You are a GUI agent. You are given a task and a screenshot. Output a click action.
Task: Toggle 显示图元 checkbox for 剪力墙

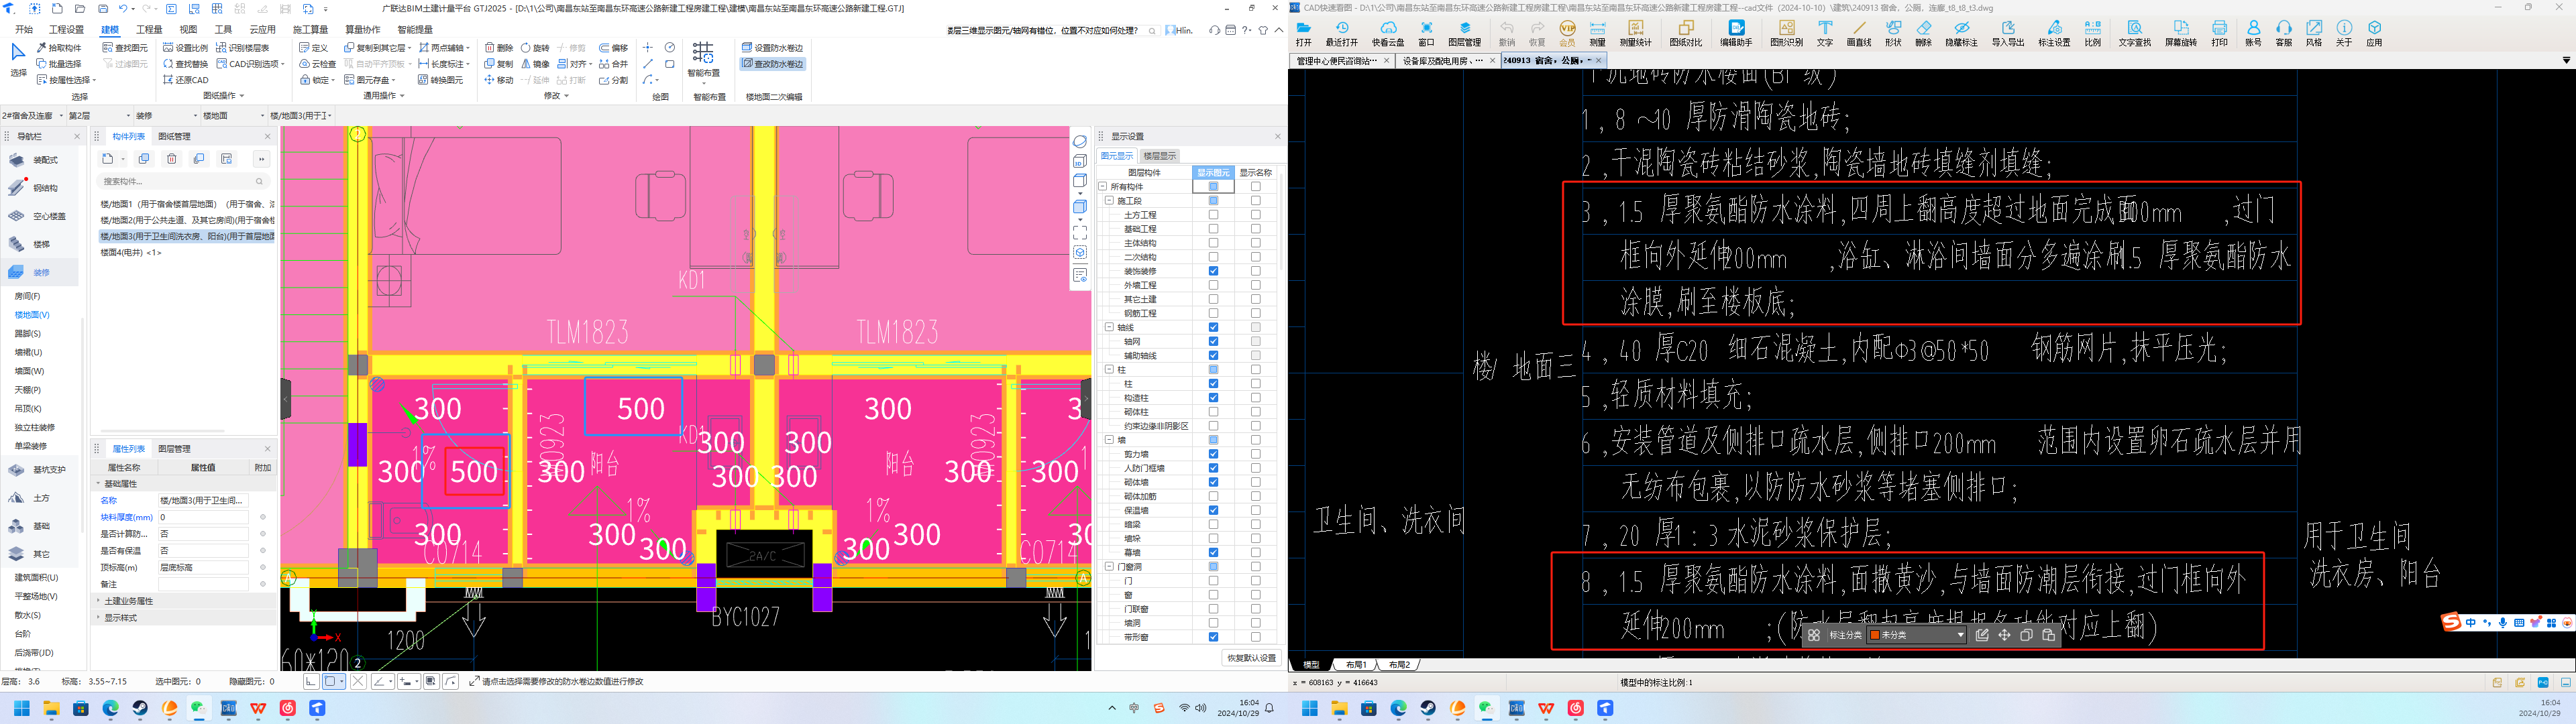pos(1213,454)
